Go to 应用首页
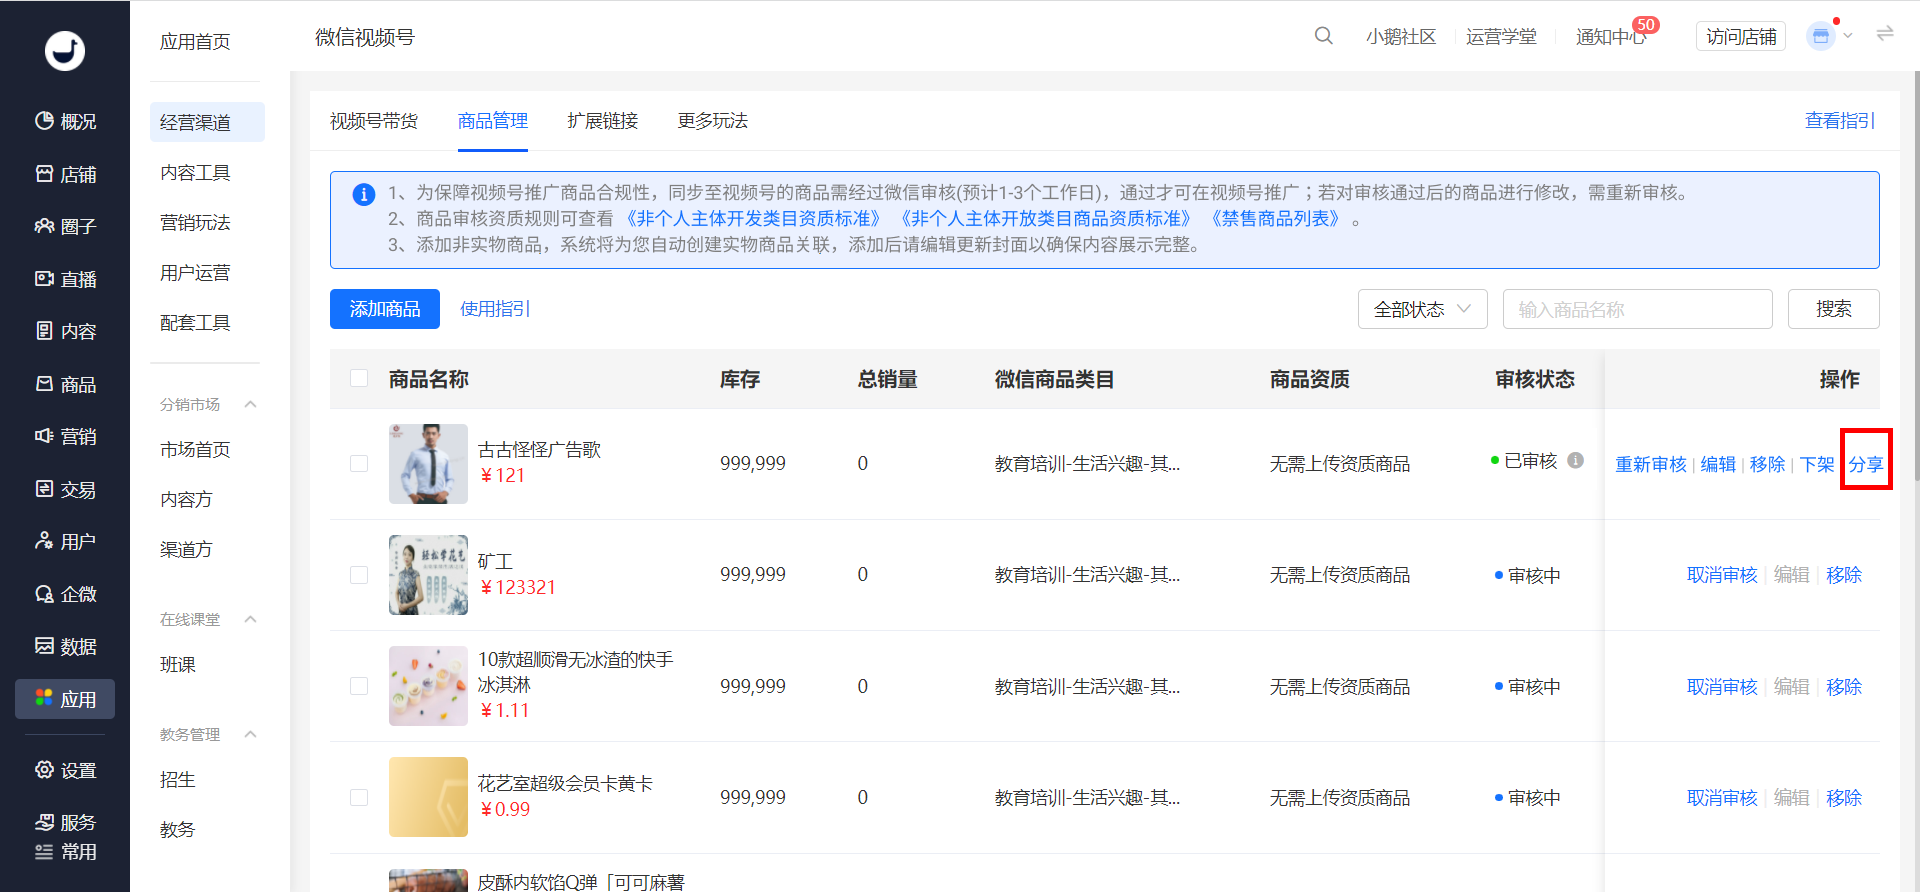This screenshot has height=892, width=1920. pos(196,42)
